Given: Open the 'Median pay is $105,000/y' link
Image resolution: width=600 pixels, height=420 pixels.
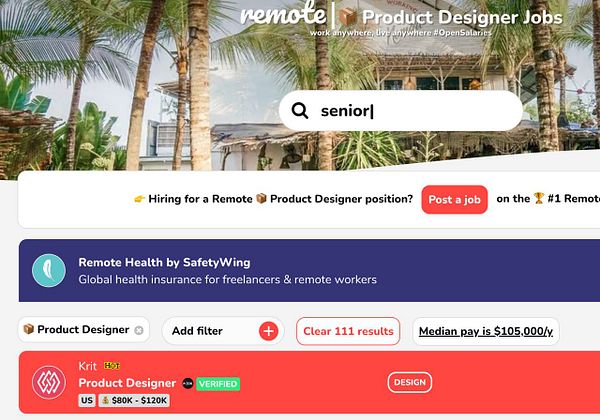Looking at the screenshot, I should 486,331.
